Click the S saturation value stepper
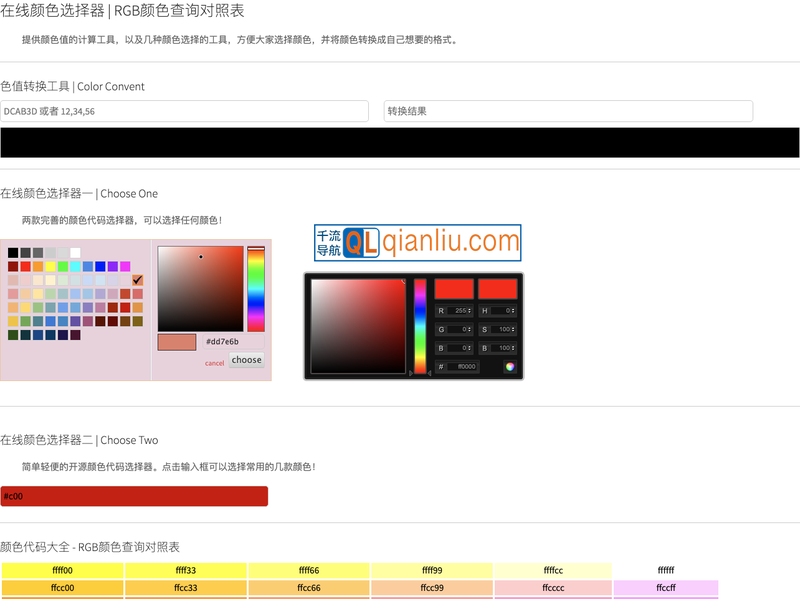Viewport: 800px width, 599px height. click(513, 329)
